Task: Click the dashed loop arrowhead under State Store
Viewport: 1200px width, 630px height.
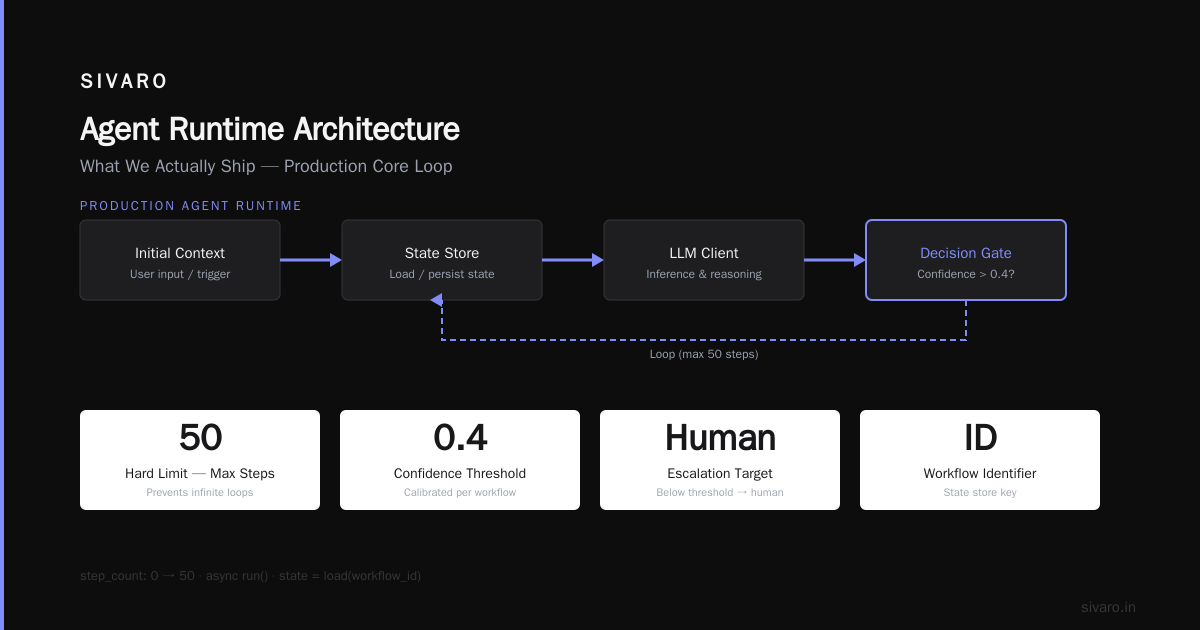Action: pos(442,301)
